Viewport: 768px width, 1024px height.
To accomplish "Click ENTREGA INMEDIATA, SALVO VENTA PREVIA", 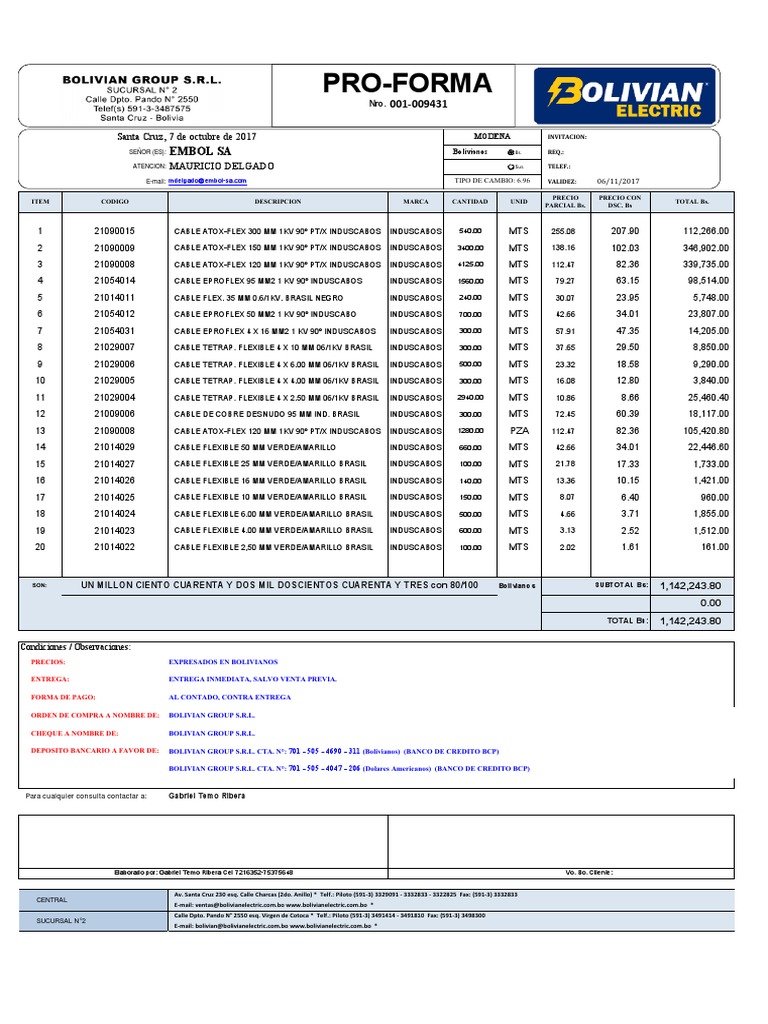I will coord(253,679).
